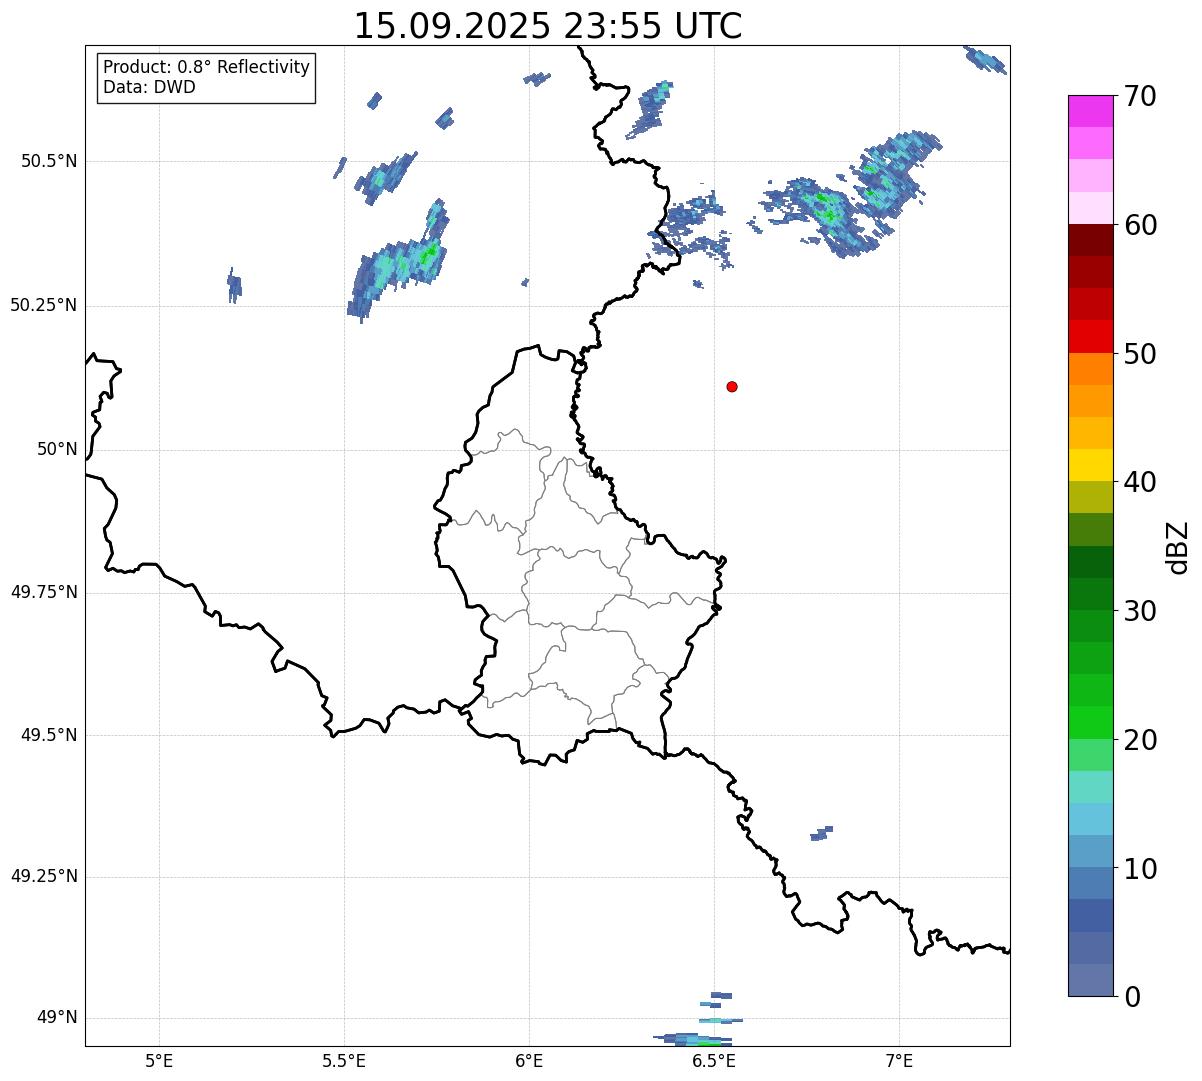Click the dBZ colorbar axis label

(x=1178, y=546)
